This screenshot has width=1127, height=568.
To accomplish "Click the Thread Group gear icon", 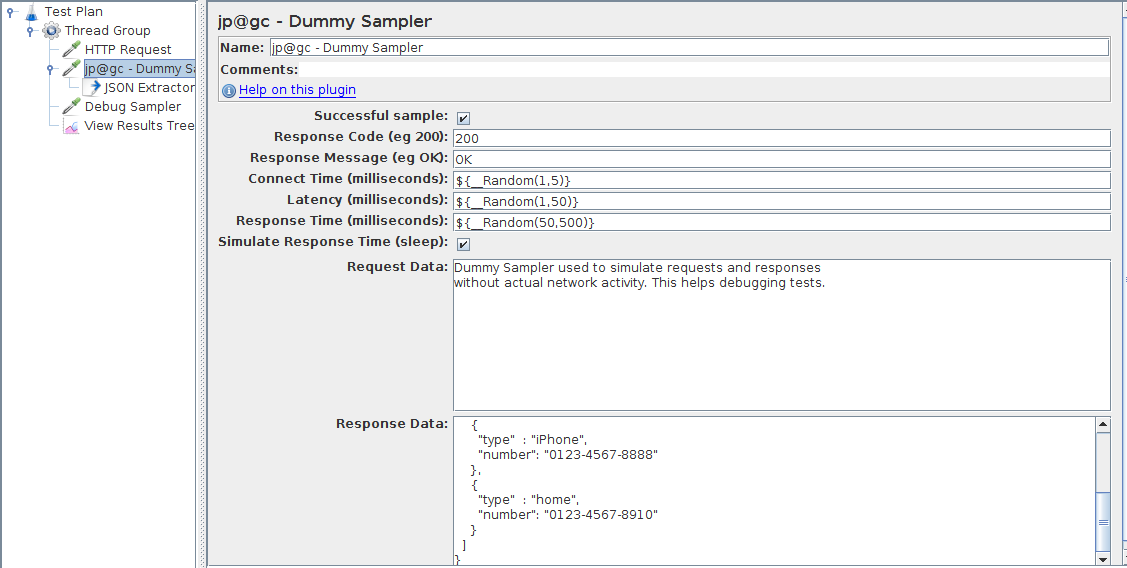I will pos(51,31).
